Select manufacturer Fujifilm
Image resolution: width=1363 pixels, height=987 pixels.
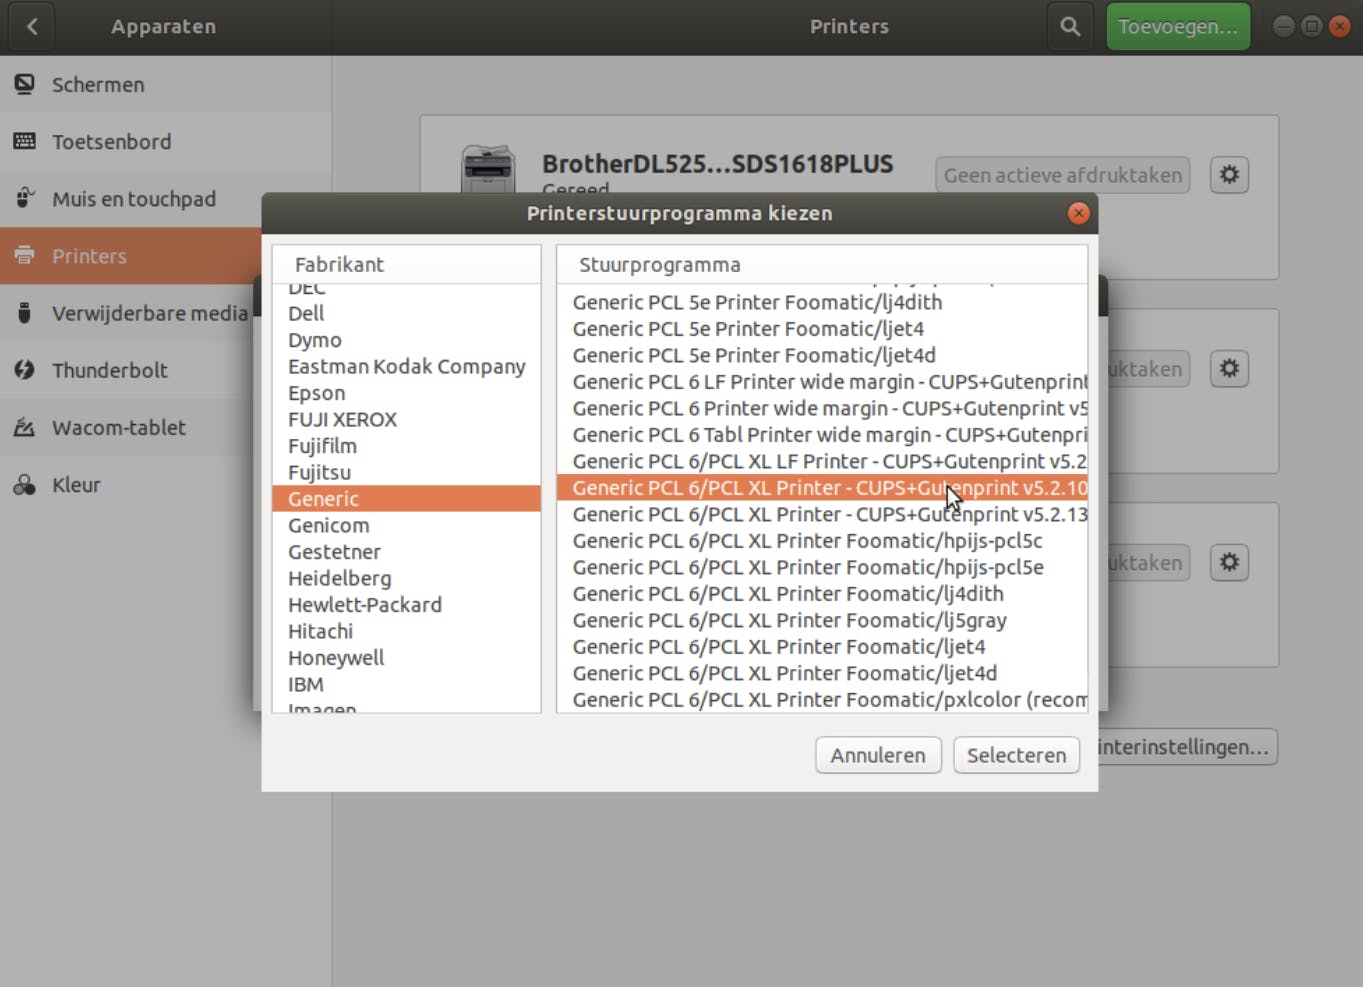coord(406,446)
